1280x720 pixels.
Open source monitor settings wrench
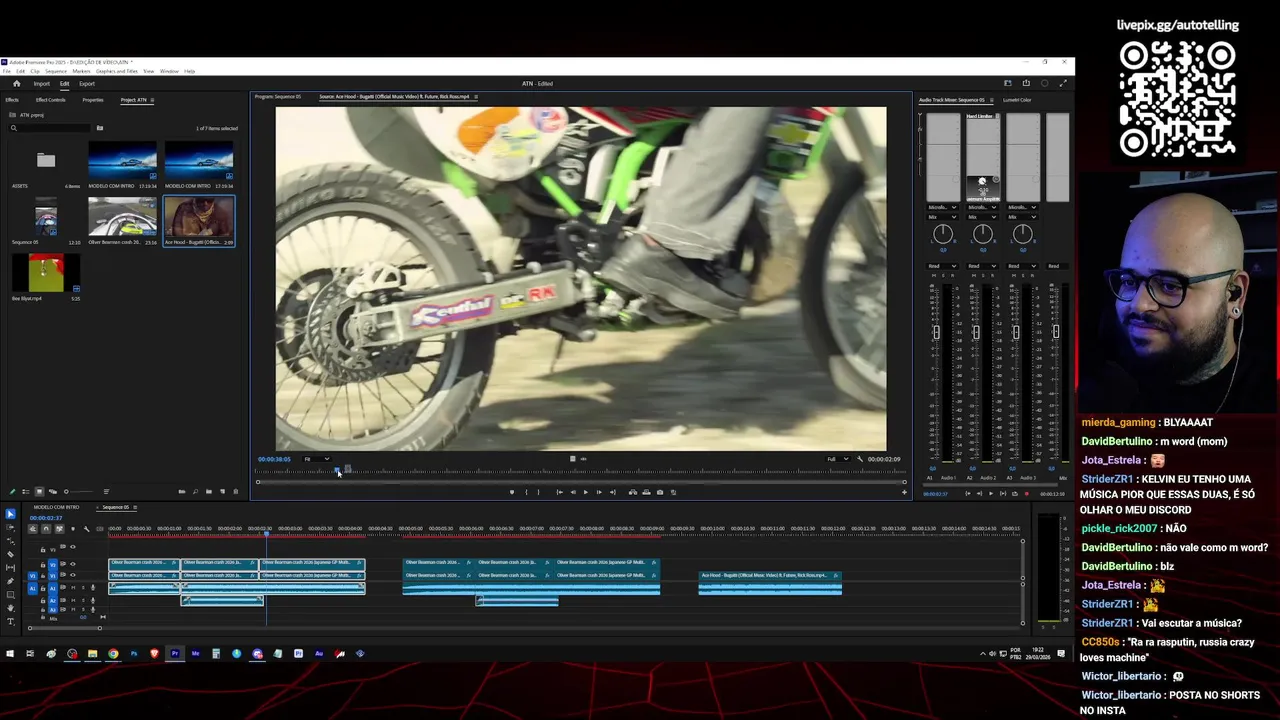point(860,459)
